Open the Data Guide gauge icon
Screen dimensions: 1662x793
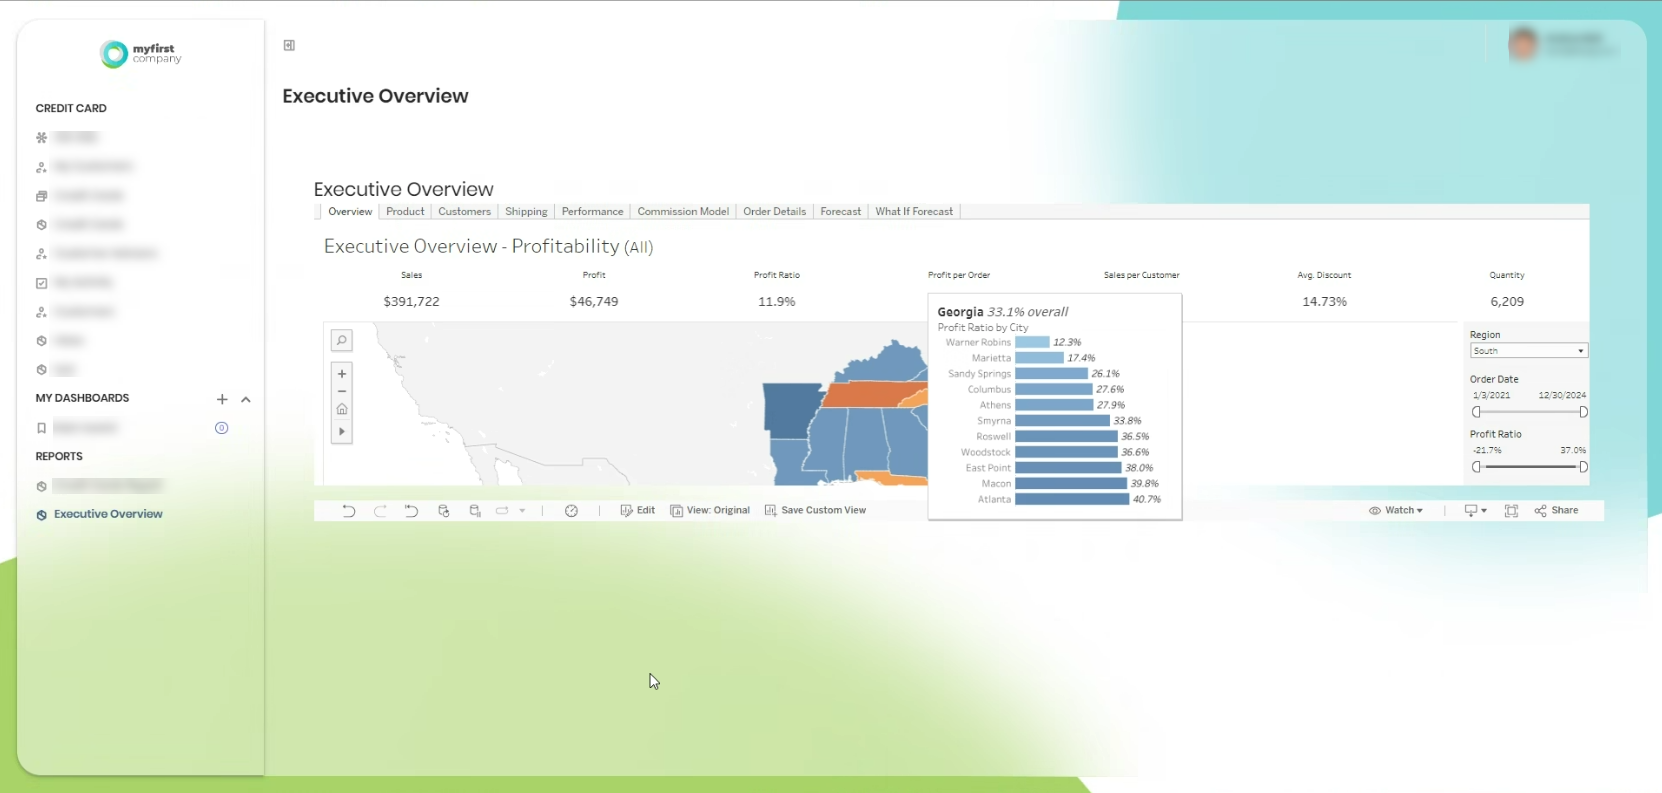tap(571, 511)
